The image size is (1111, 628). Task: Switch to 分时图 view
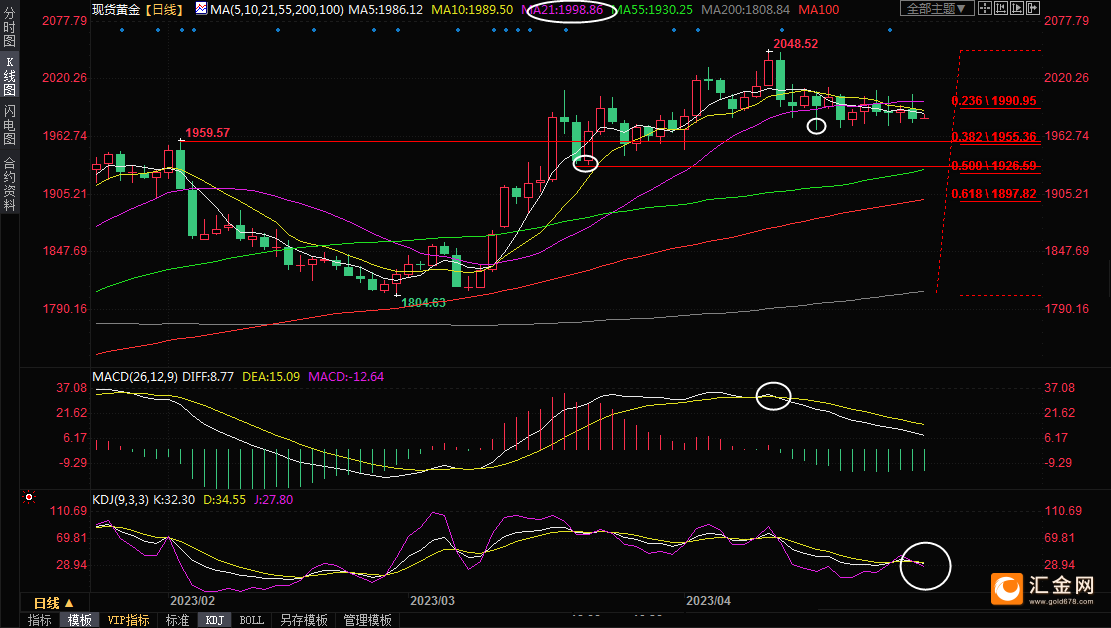click(9, 26)
